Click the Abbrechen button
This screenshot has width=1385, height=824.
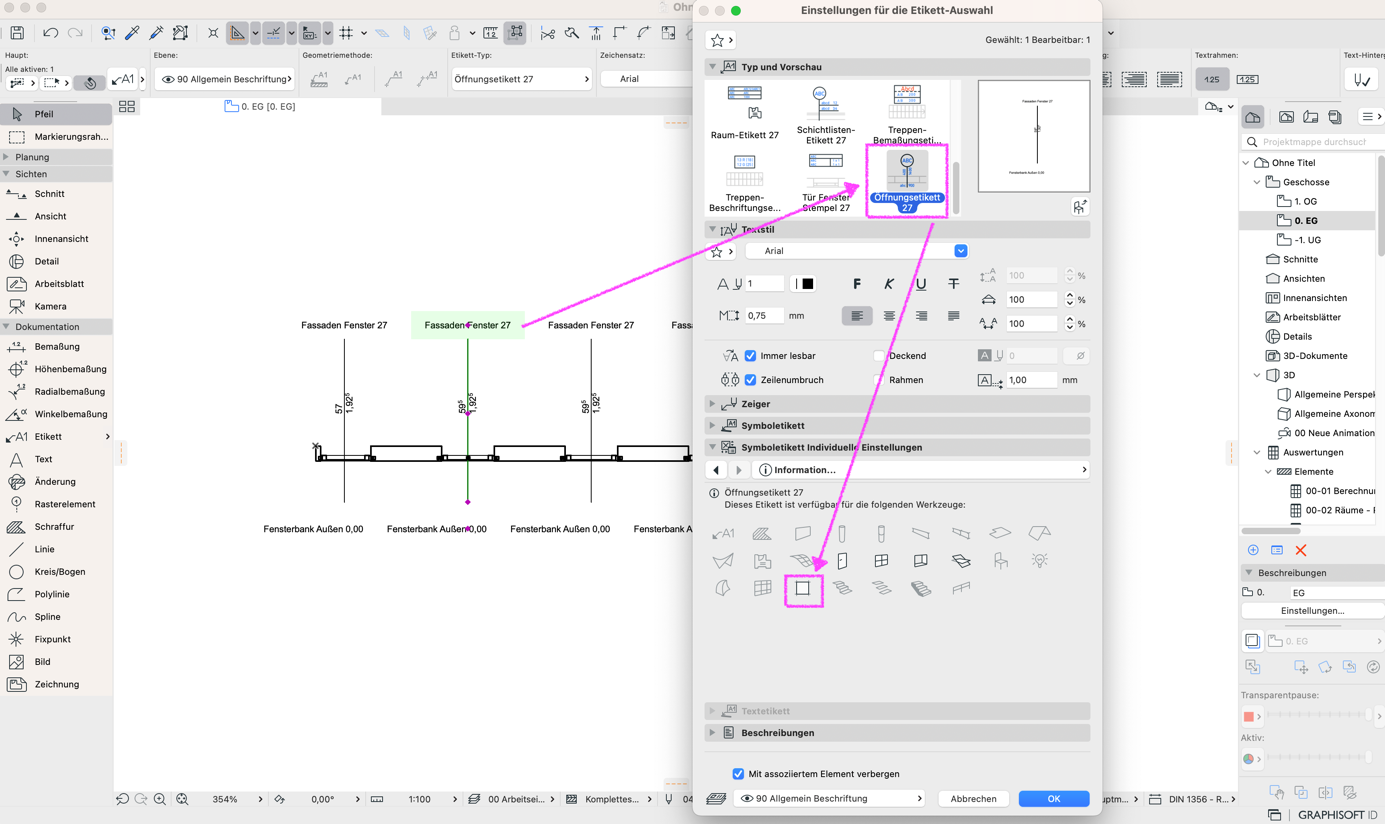[973, 799]
